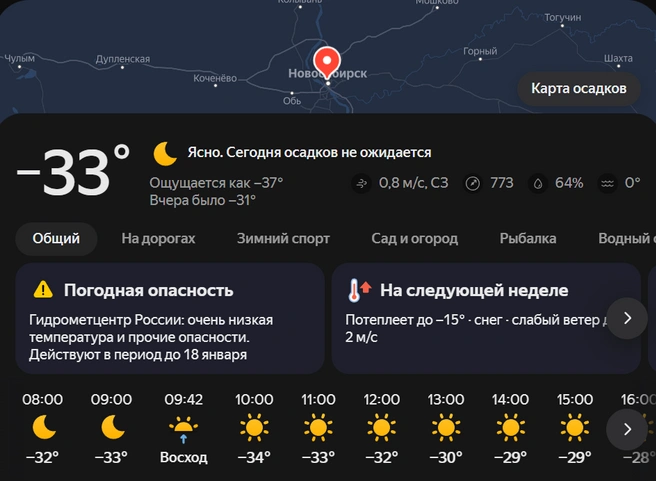This screenshot has width=656, height=481.
Task: Click the humidity value 64%
Action: pos(569,183)
